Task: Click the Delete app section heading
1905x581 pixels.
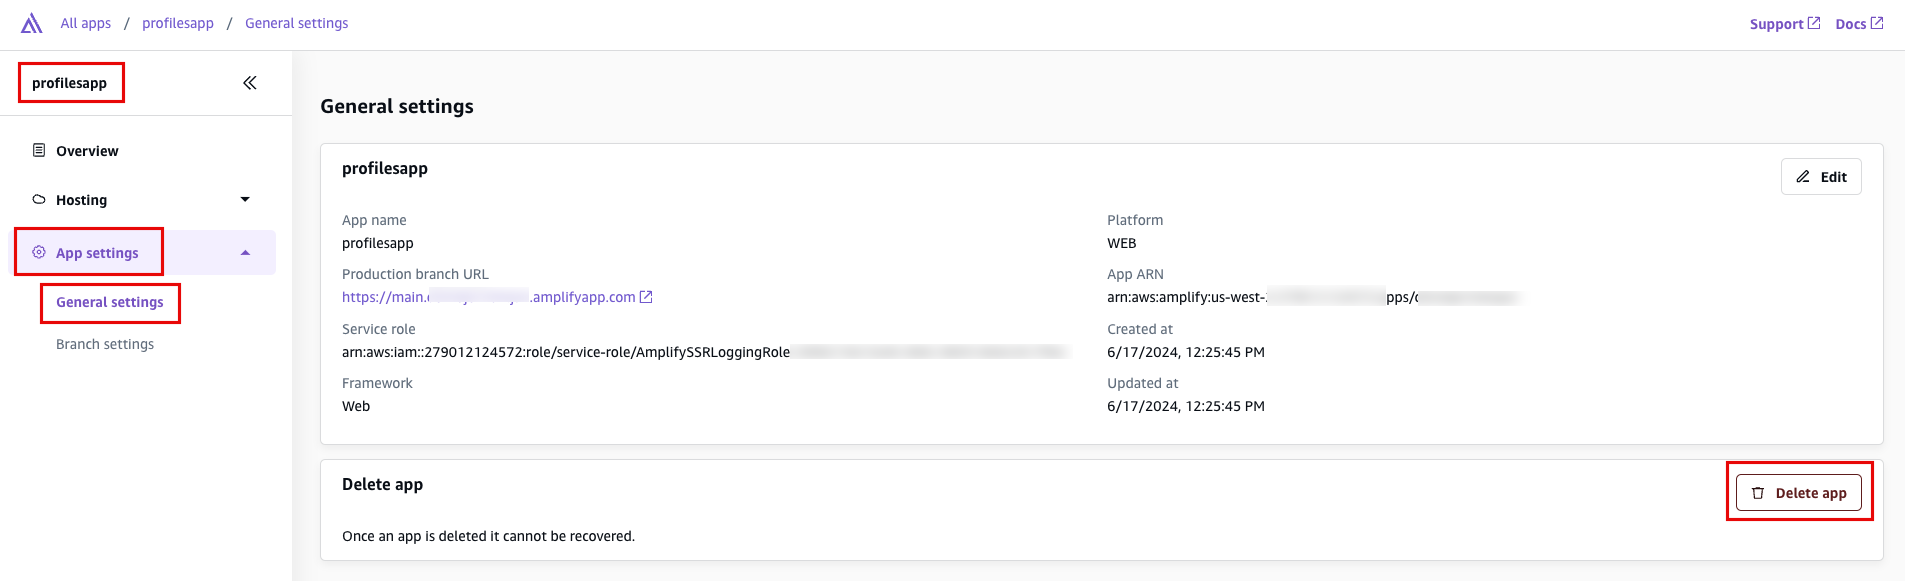Action: [x=382, y=484]
